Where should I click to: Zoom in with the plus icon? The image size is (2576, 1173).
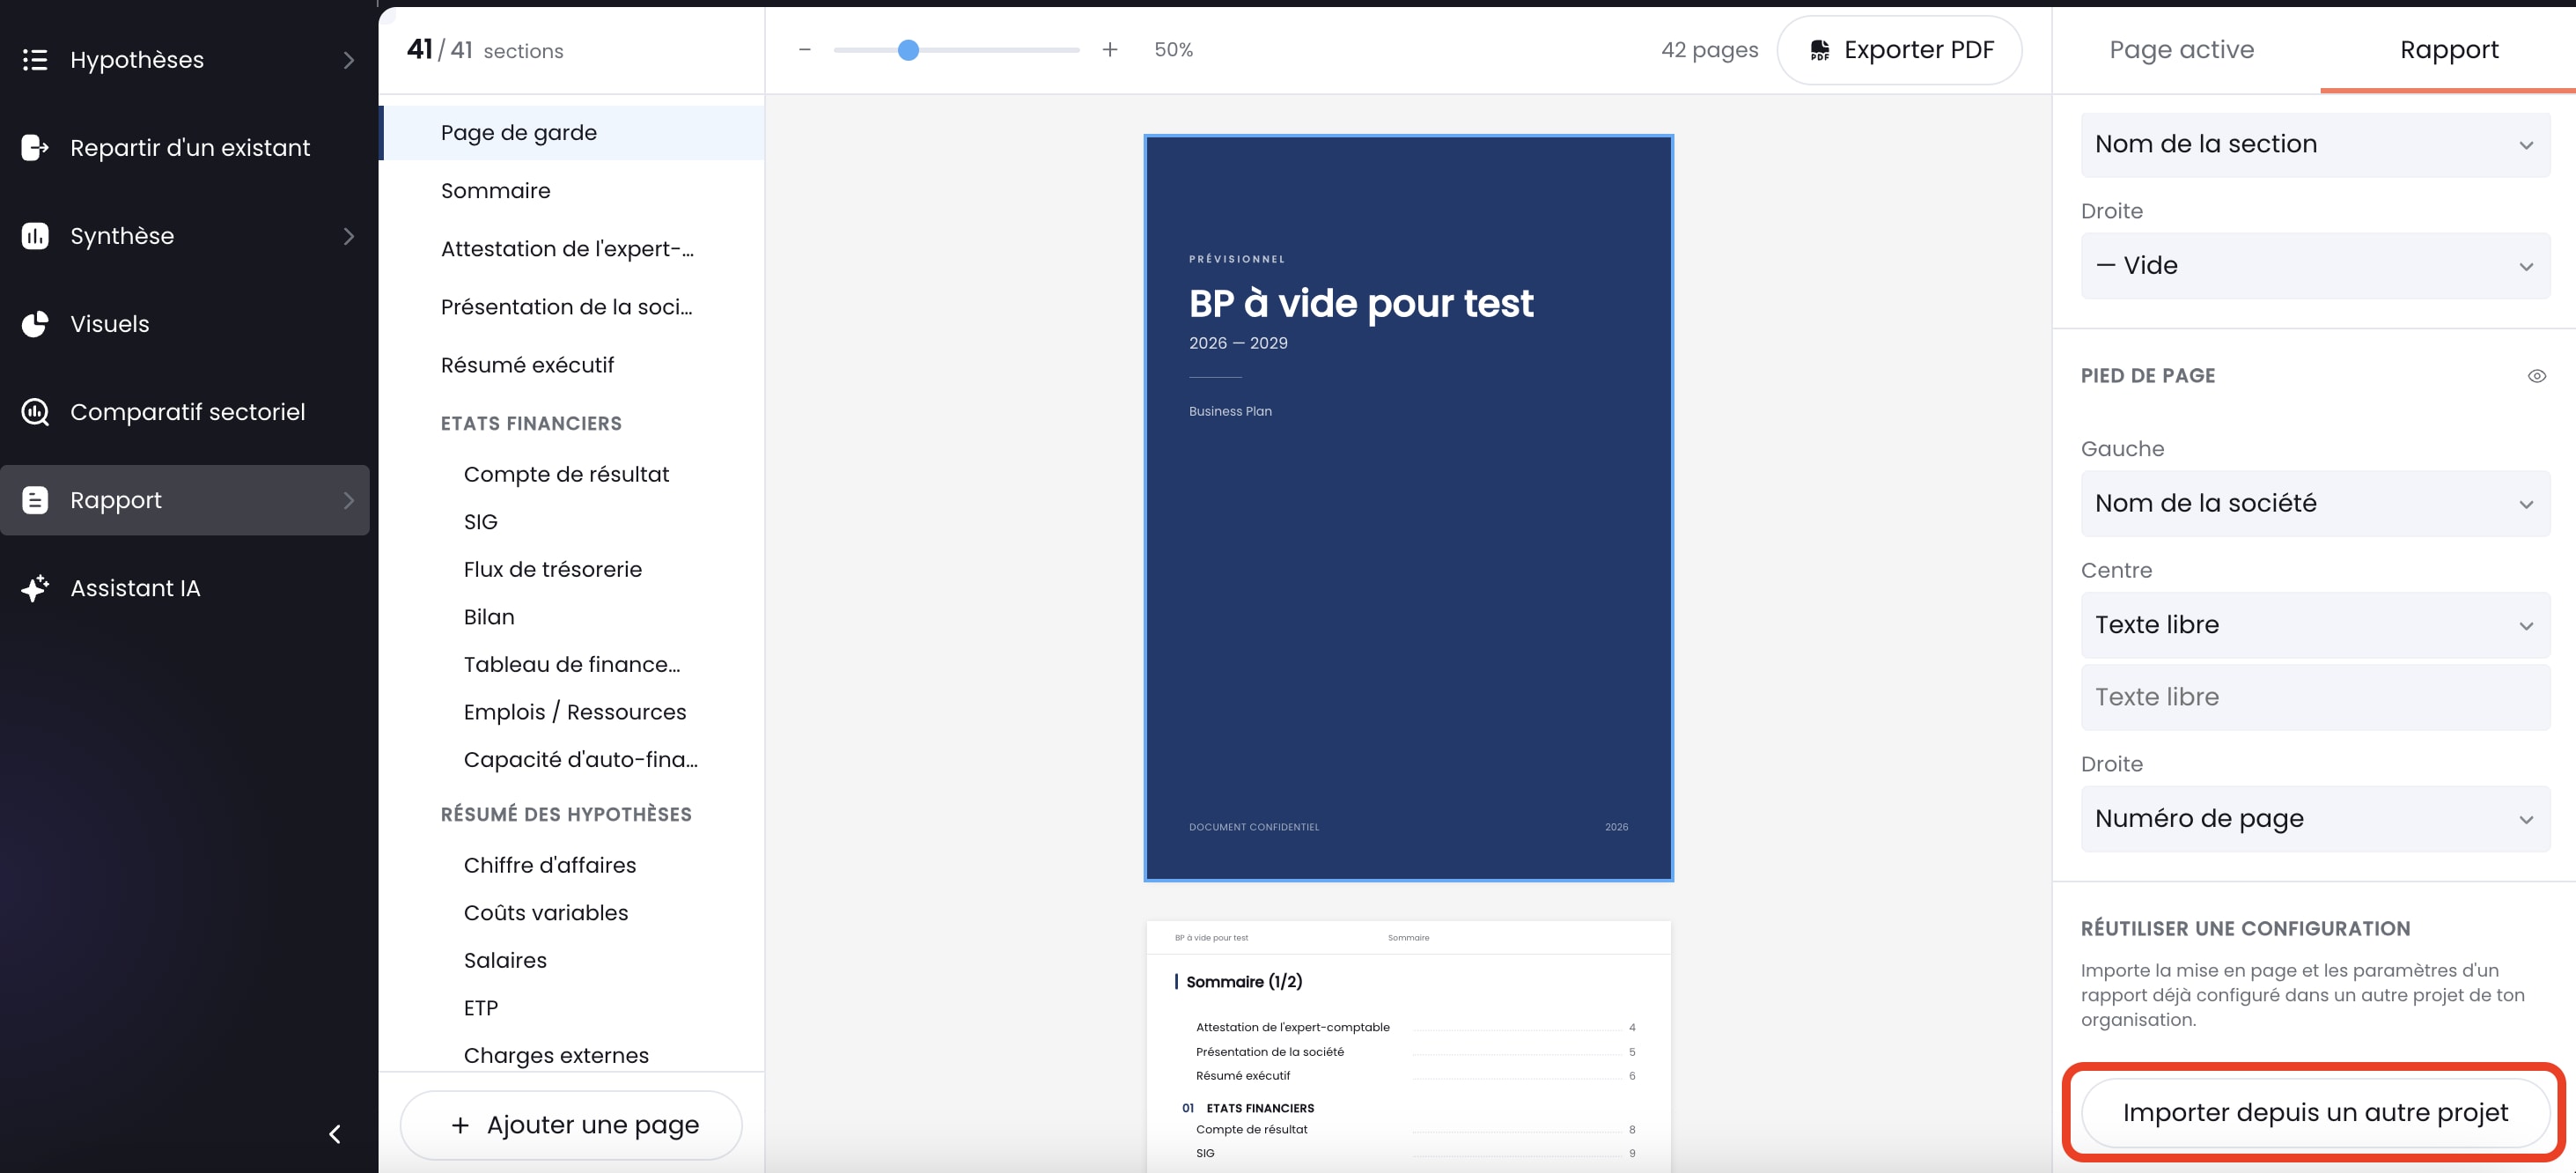click(1110, 50)
